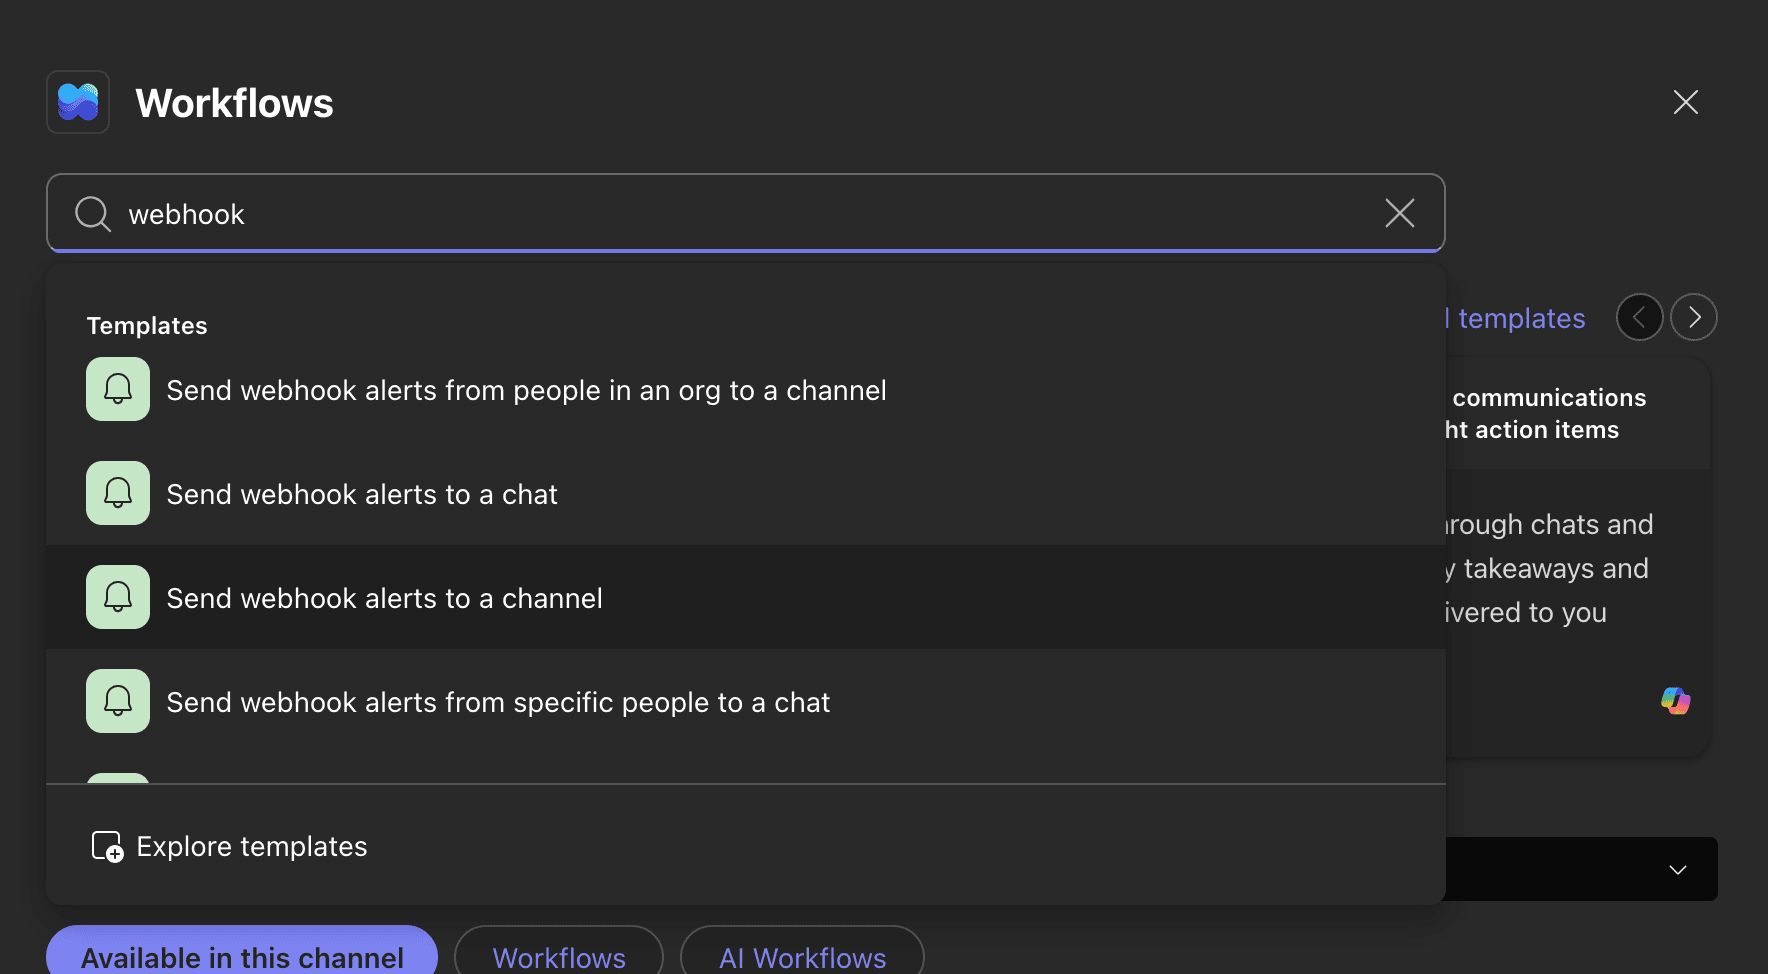Click the Copilot icon on template card
This screenshot has height=974, width=1768.
click(1675, 700)
